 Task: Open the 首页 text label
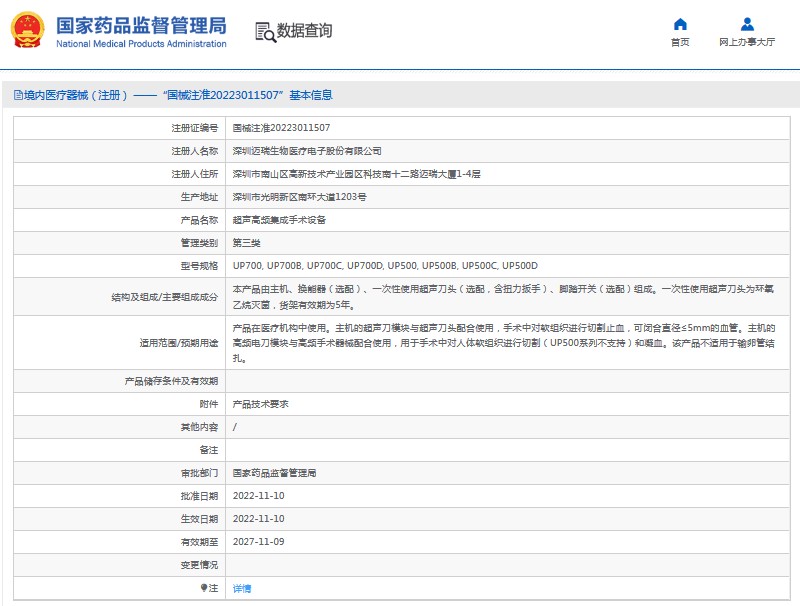point(680,43)
